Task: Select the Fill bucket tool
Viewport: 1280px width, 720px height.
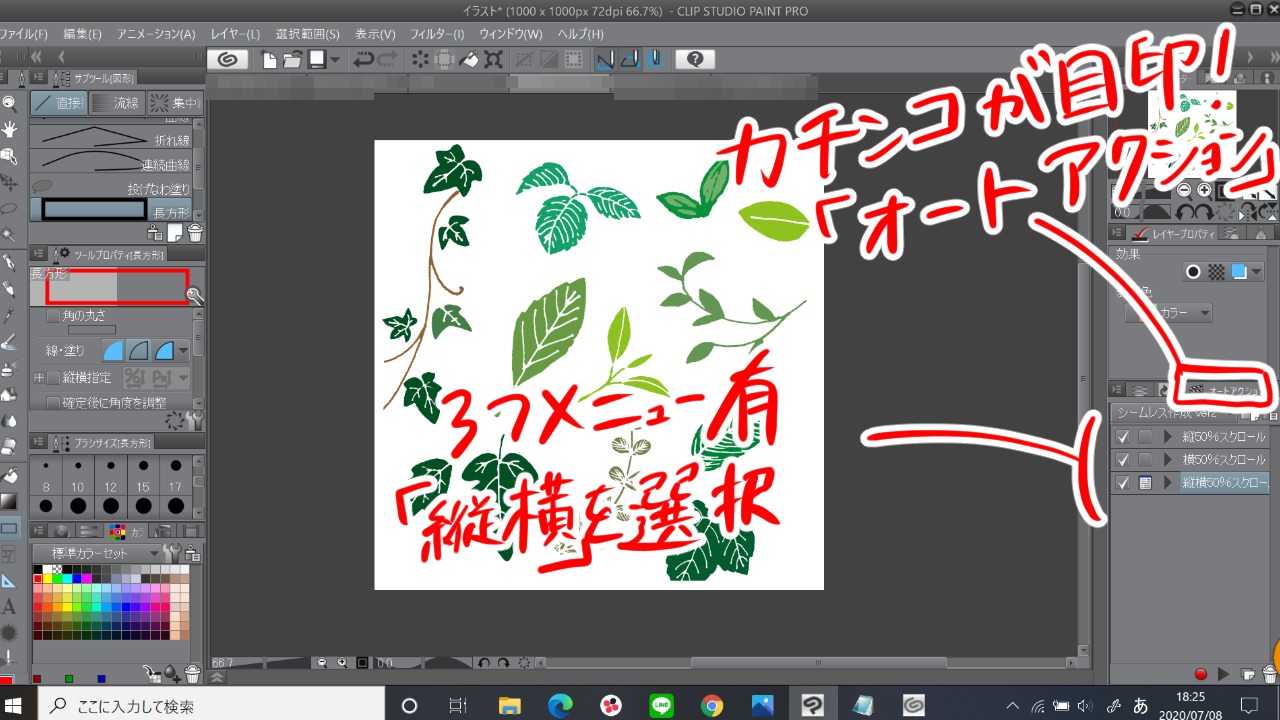Action: (9, 475)
